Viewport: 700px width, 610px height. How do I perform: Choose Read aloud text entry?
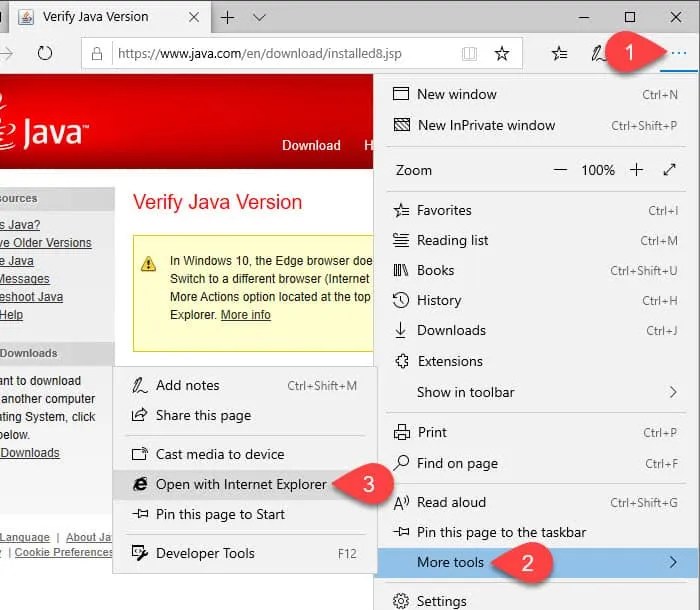451,502
